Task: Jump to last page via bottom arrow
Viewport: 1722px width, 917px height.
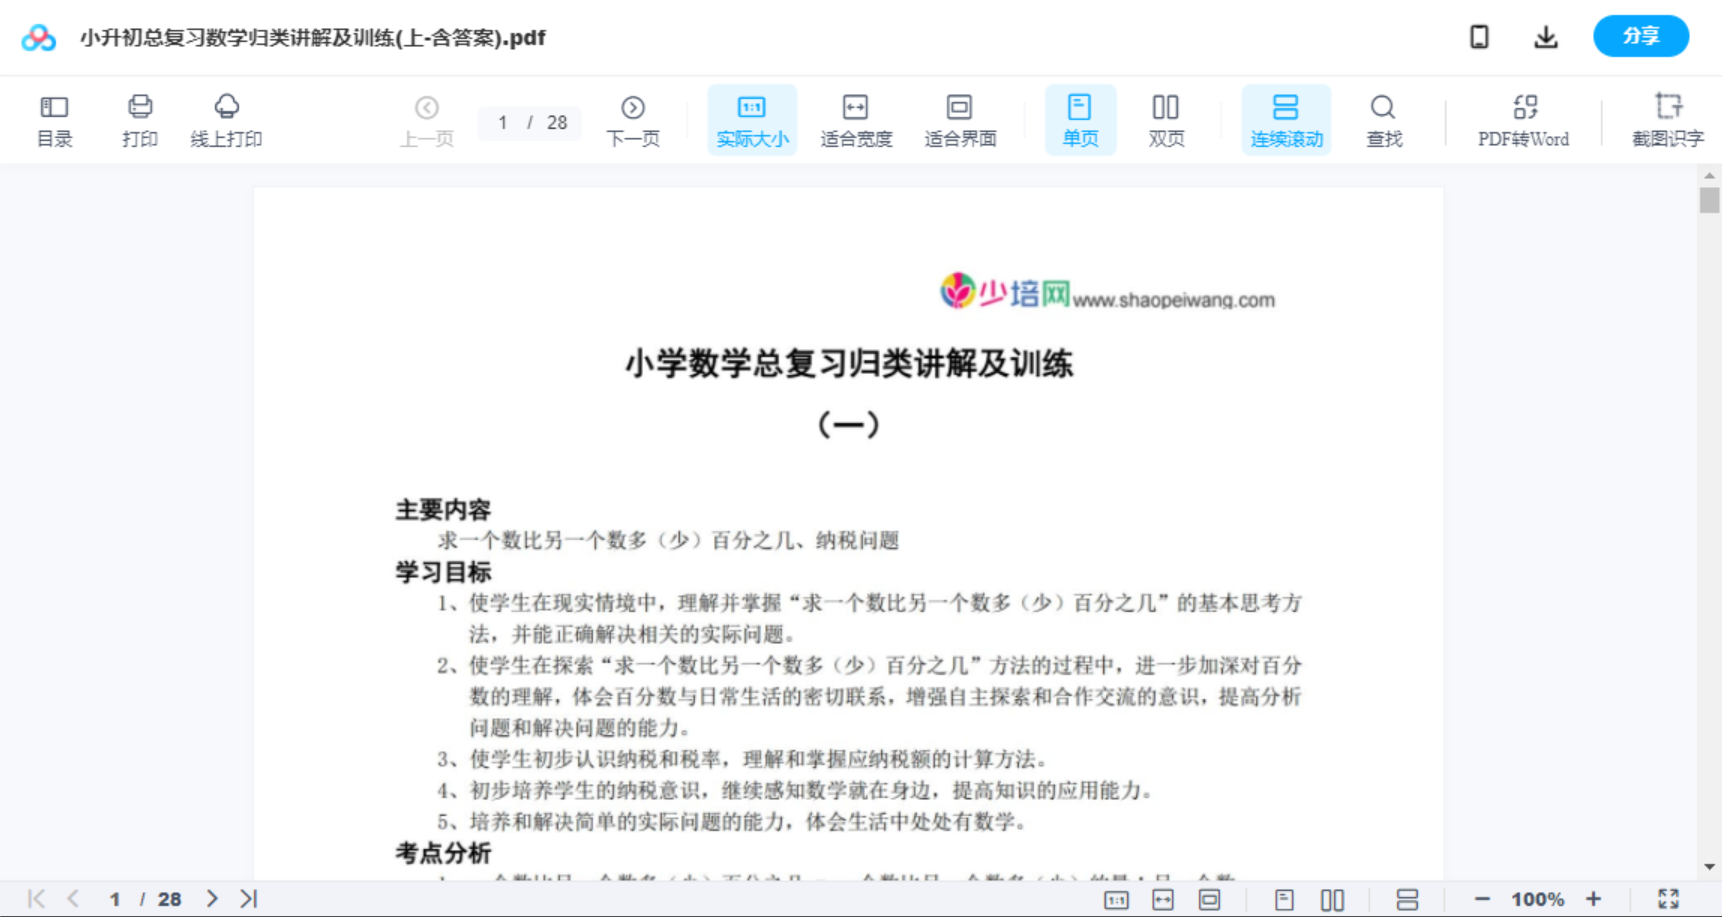Action: [x=249, y=898]
